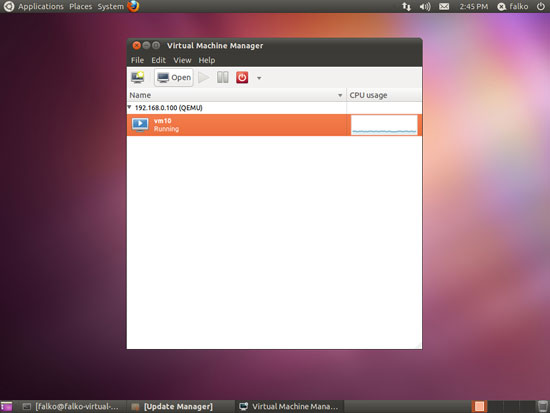Open the File menu
Viewport: 550px width, 413px height.
tap(137, 60)
